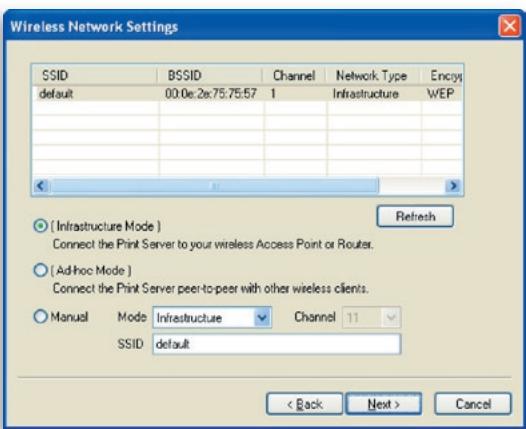This screenshot has height=429, width=526.
Task: Sort by the SSID column header
Action: point(95,75)
